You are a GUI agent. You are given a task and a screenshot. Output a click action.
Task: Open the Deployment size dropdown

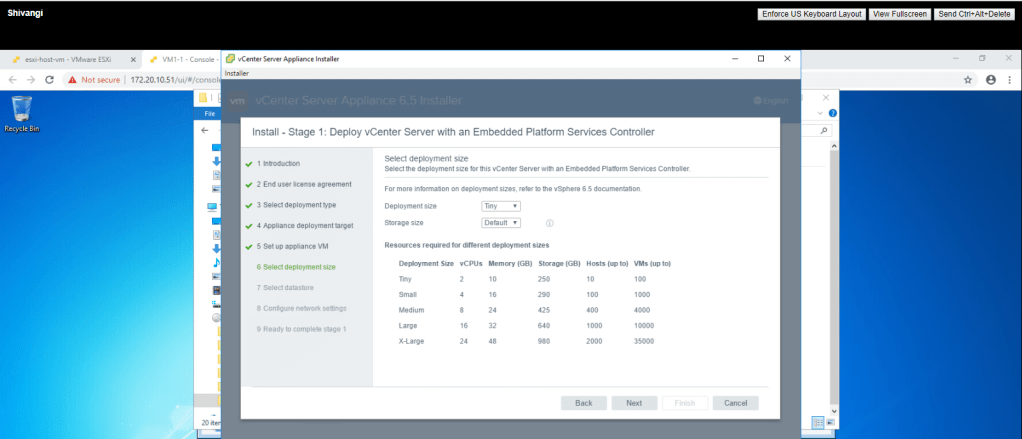500,206
